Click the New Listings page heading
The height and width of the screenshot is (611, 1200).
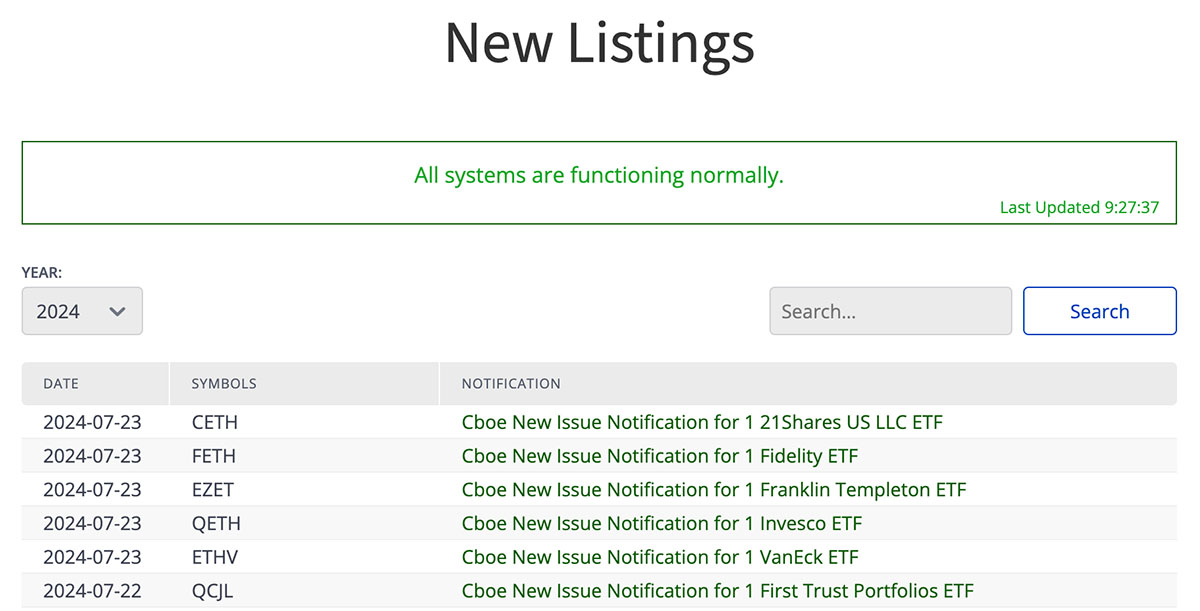pos(599,44)
